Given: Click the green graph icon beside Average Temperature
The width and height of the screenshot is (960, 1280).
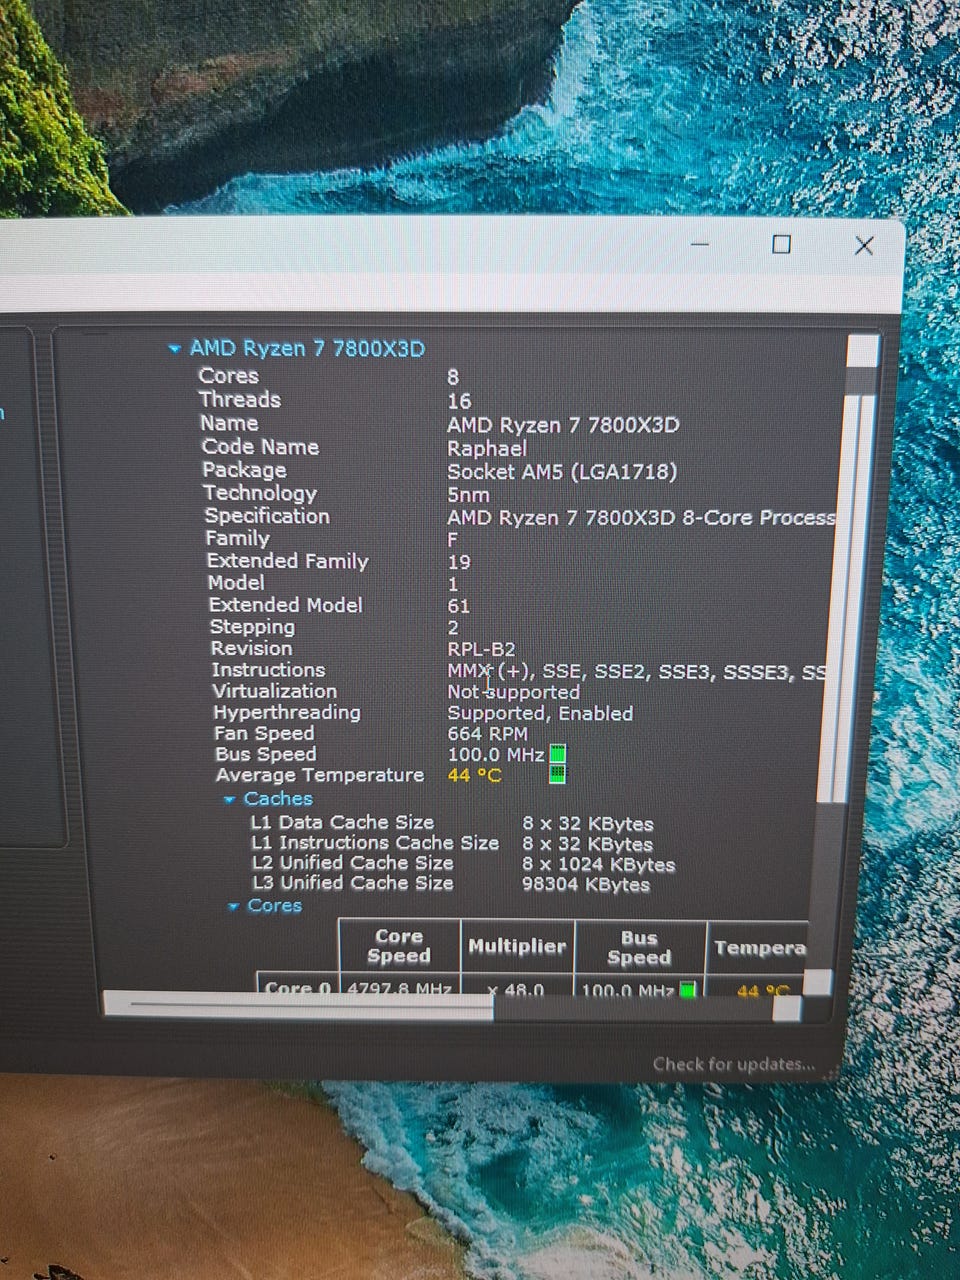Looking at the screenshot, I should 558,775.
